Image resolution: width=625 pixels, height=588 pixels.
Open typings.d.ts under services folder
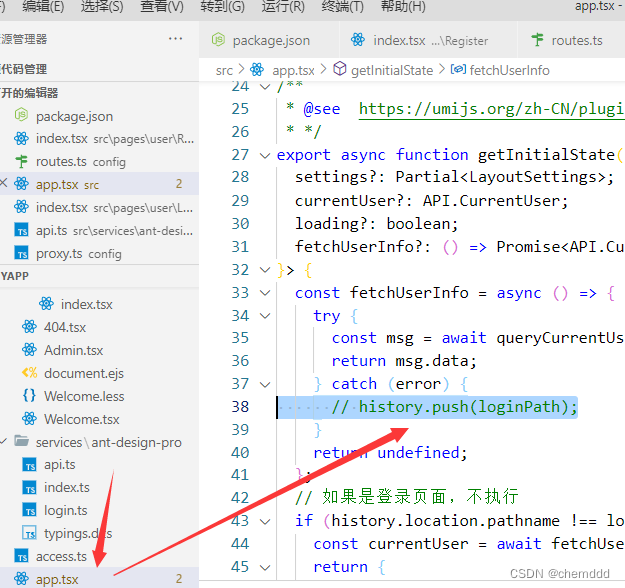99,533
